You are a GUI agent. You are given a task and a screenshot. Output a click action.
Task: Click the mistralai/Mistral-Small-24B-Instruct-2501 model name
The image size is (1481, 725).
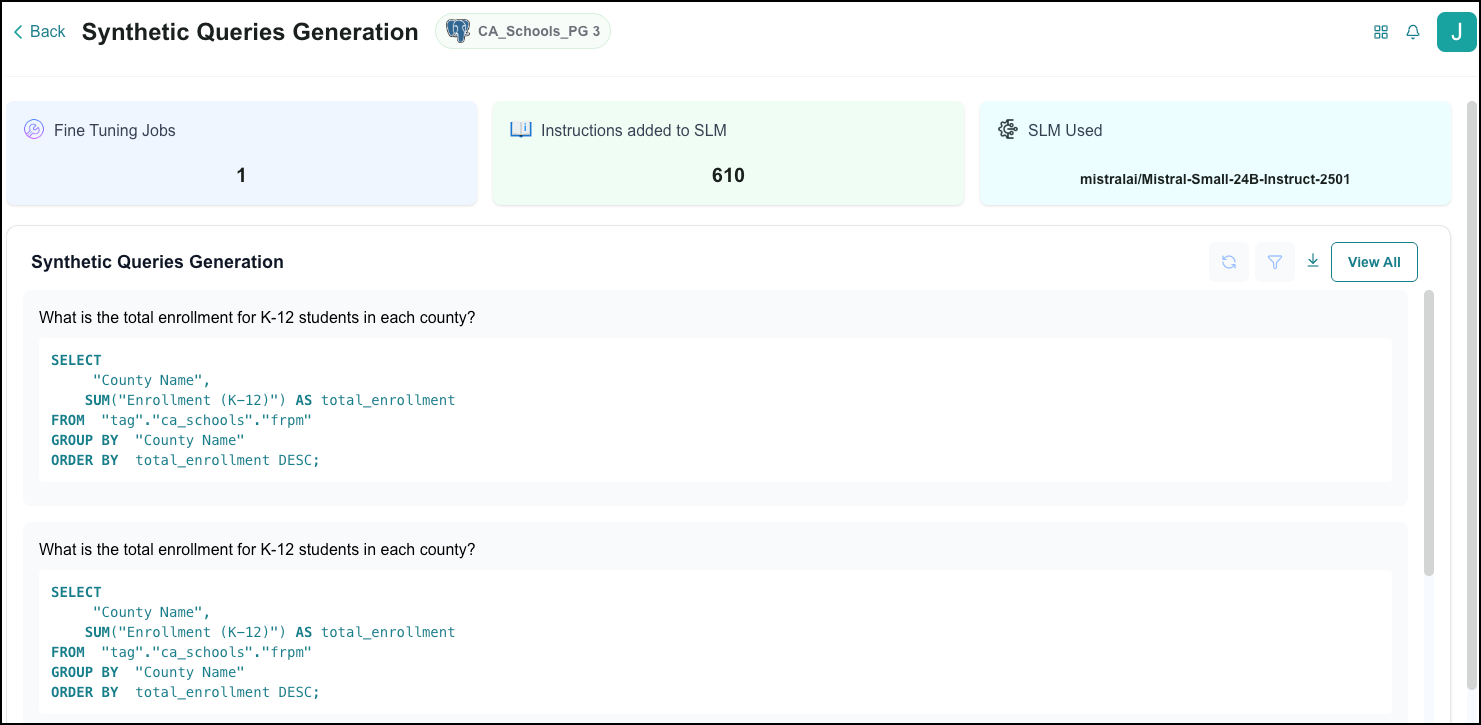click(x=1215, y=180)
